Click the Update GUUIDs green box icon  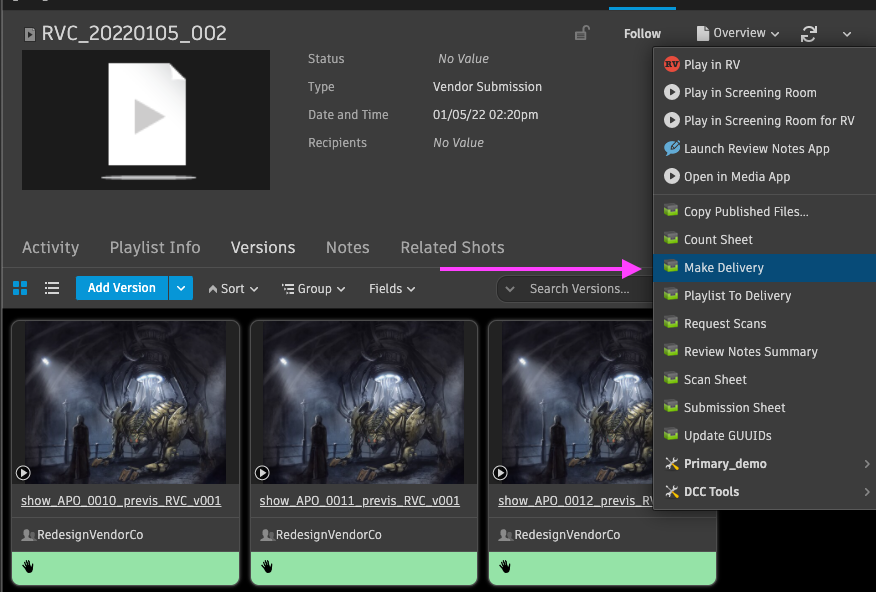coord(671,435)
